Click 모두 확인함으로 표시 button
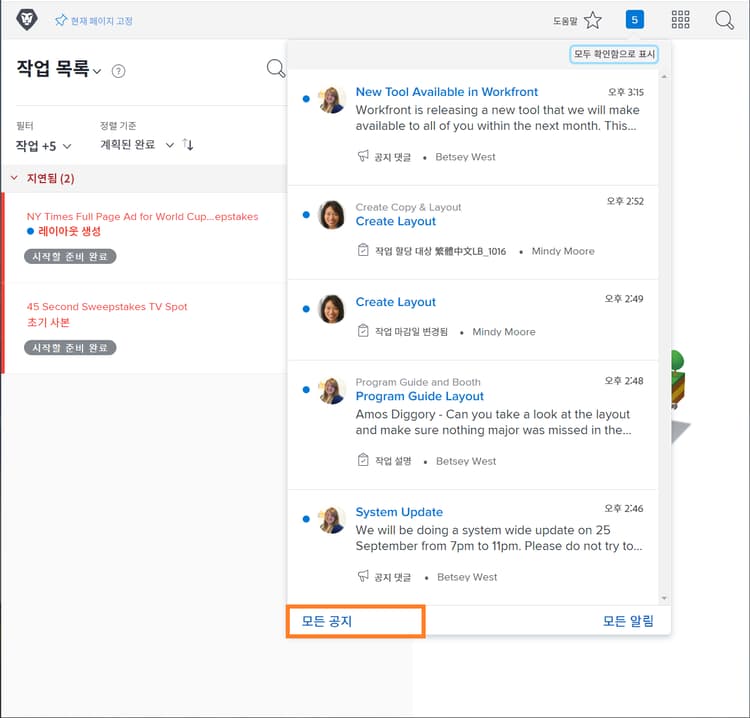750x718 pixels. click(614, 54)
